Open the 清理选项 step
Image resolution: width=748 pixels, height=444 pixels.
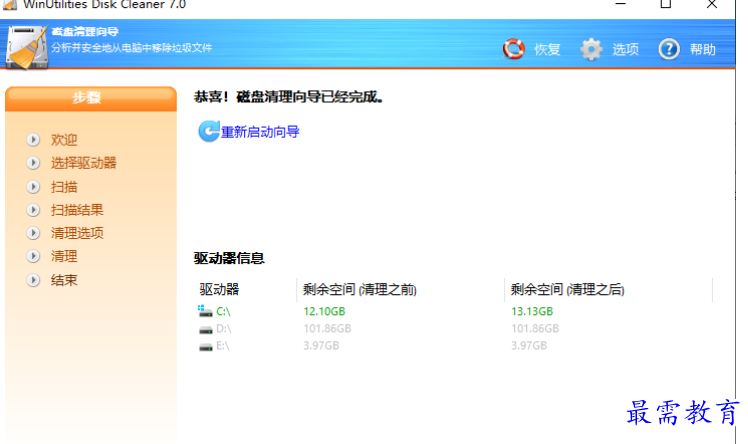(x=77, y=233)
